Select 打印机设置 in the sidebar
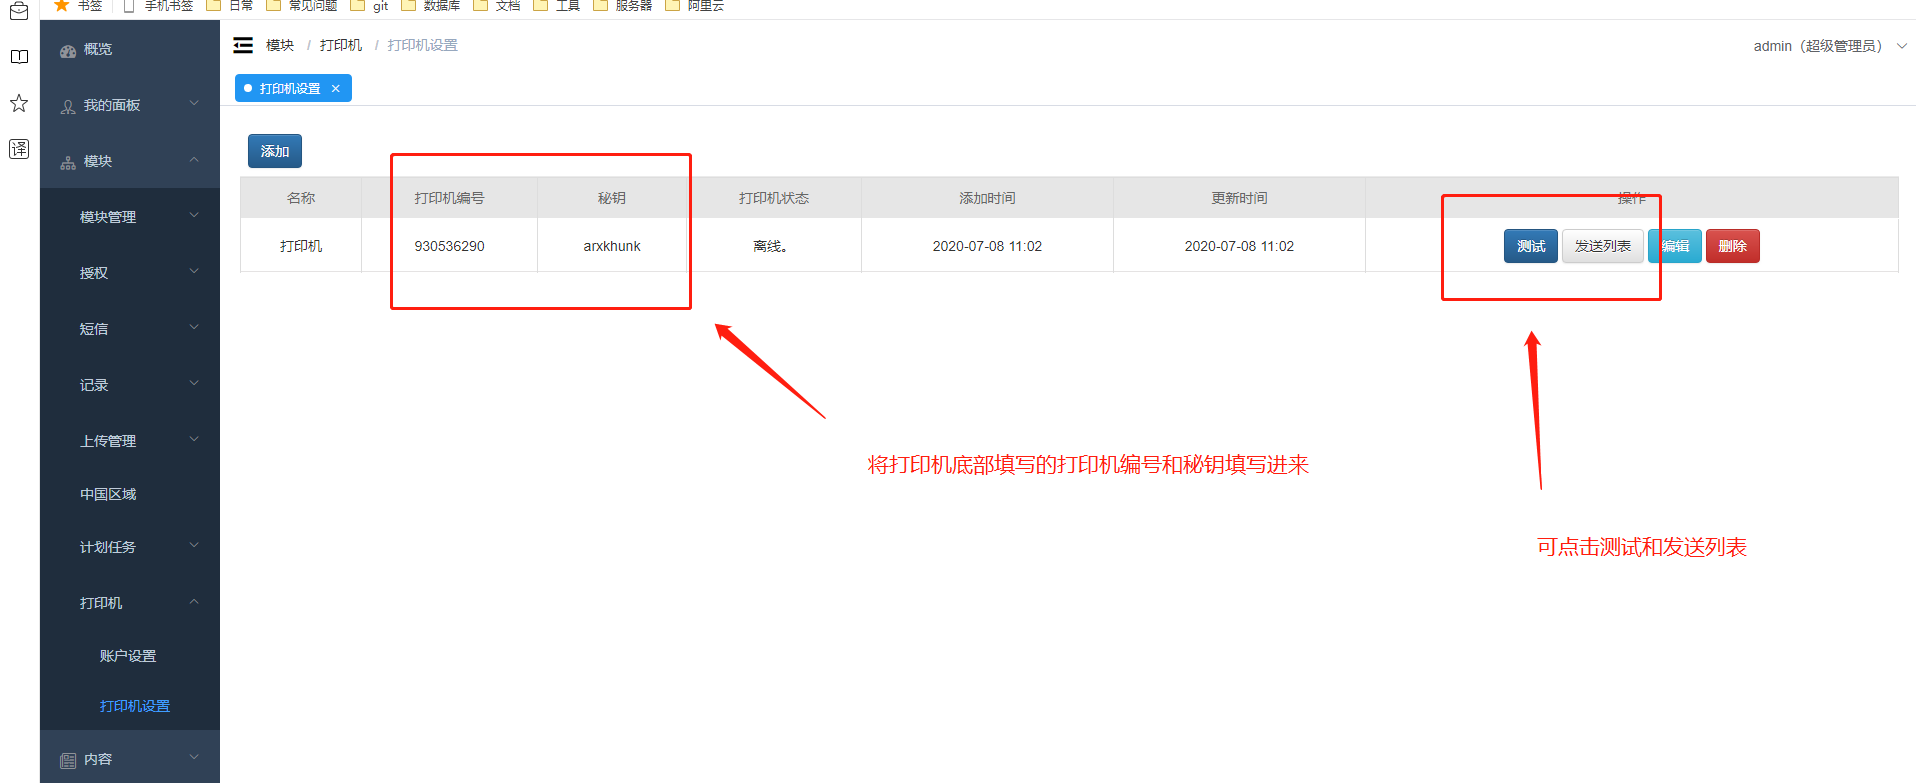This screenshot has height=783, width=1916. coord(130,706)
